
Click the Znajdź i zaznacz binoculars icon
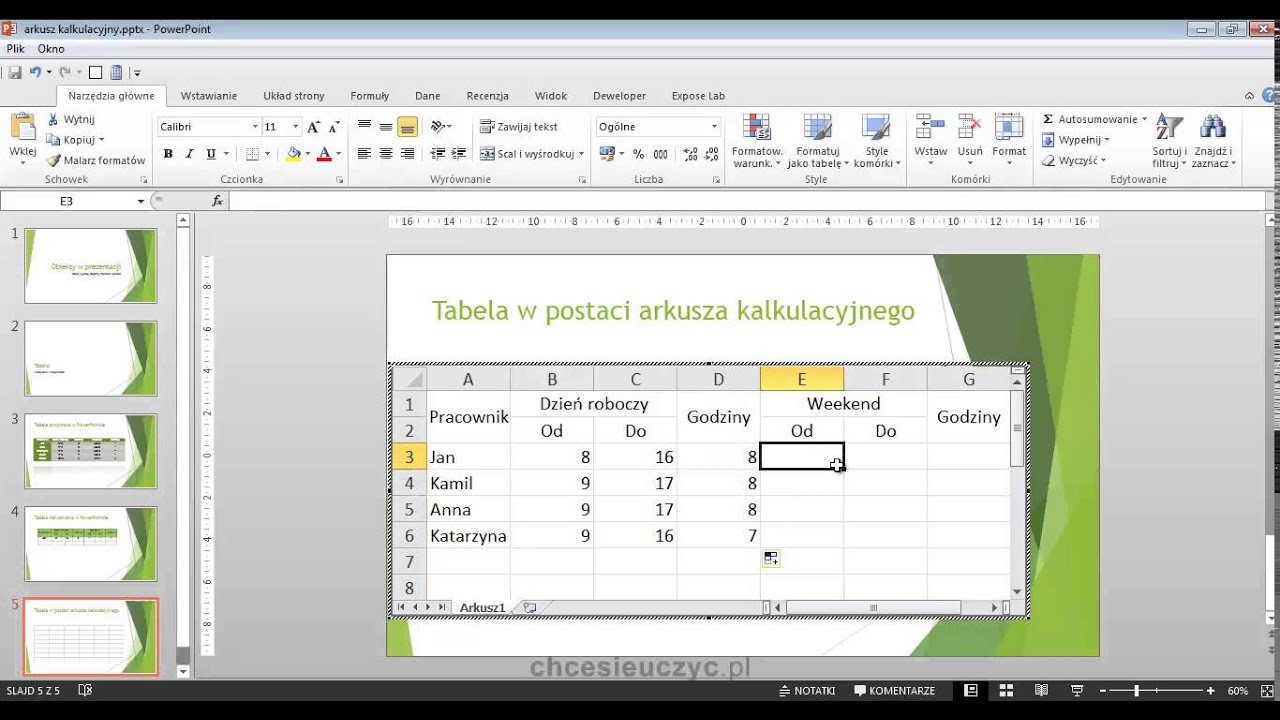click(x=1213, y=127)
